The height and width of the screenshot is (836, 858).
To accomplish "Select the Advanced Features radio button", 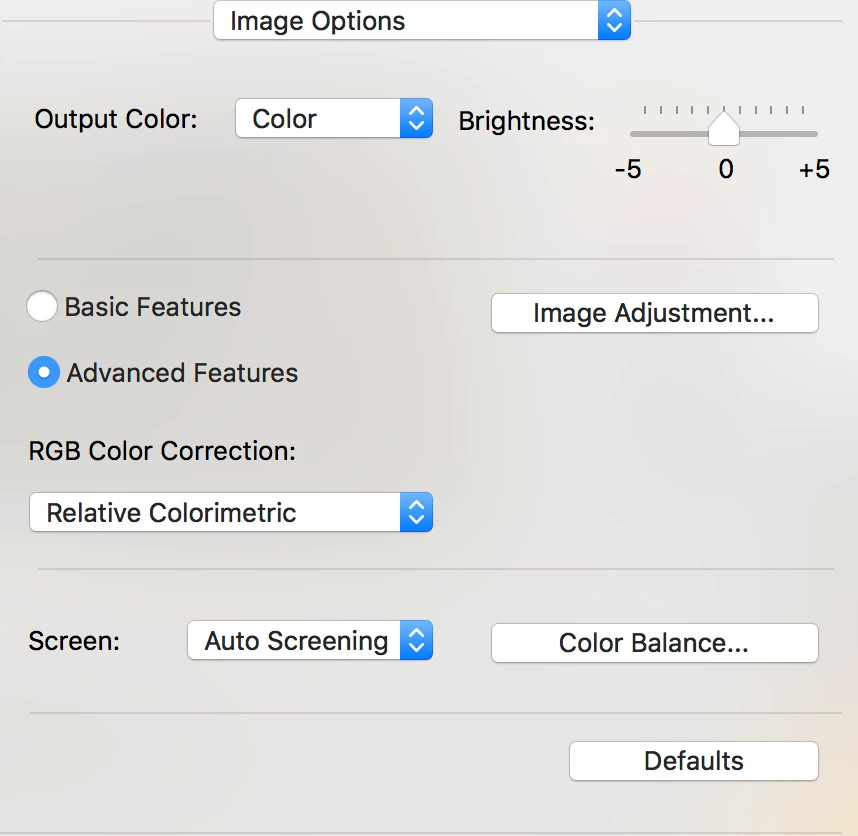I will point(44,373).
